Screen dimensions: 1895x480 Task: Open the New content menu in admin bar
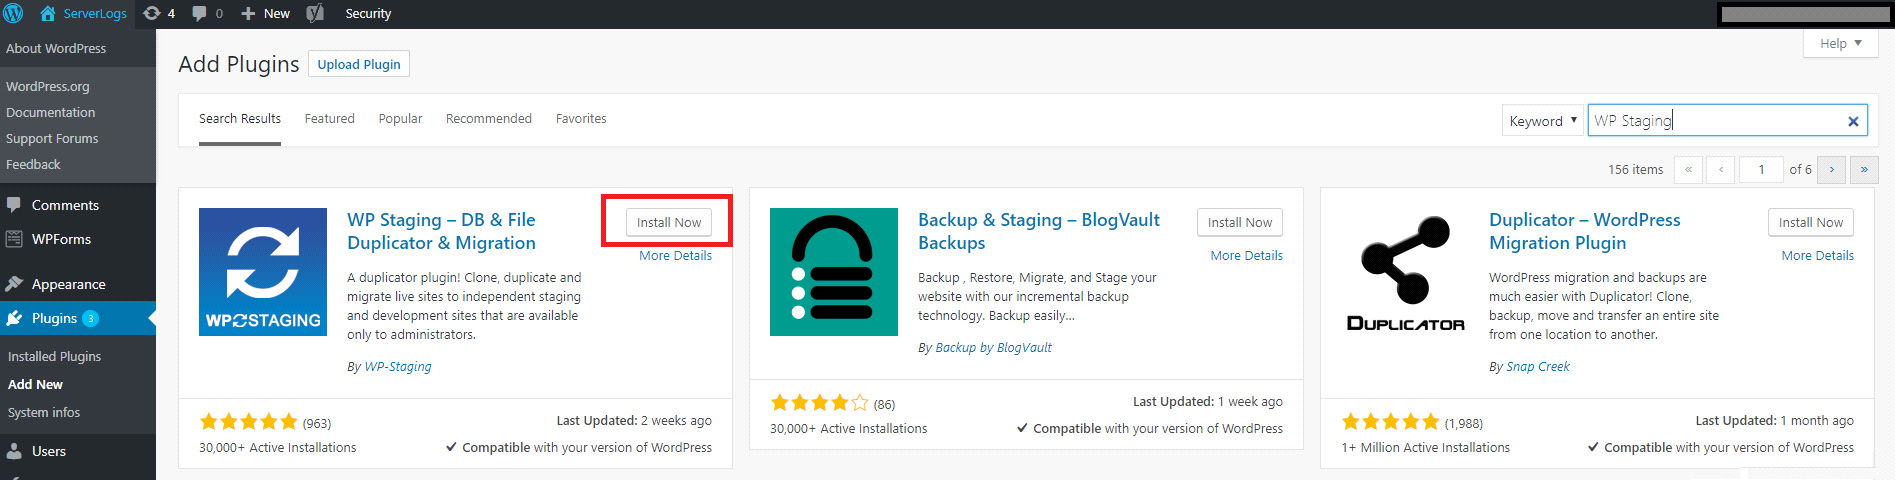click(x=266, y=14)
